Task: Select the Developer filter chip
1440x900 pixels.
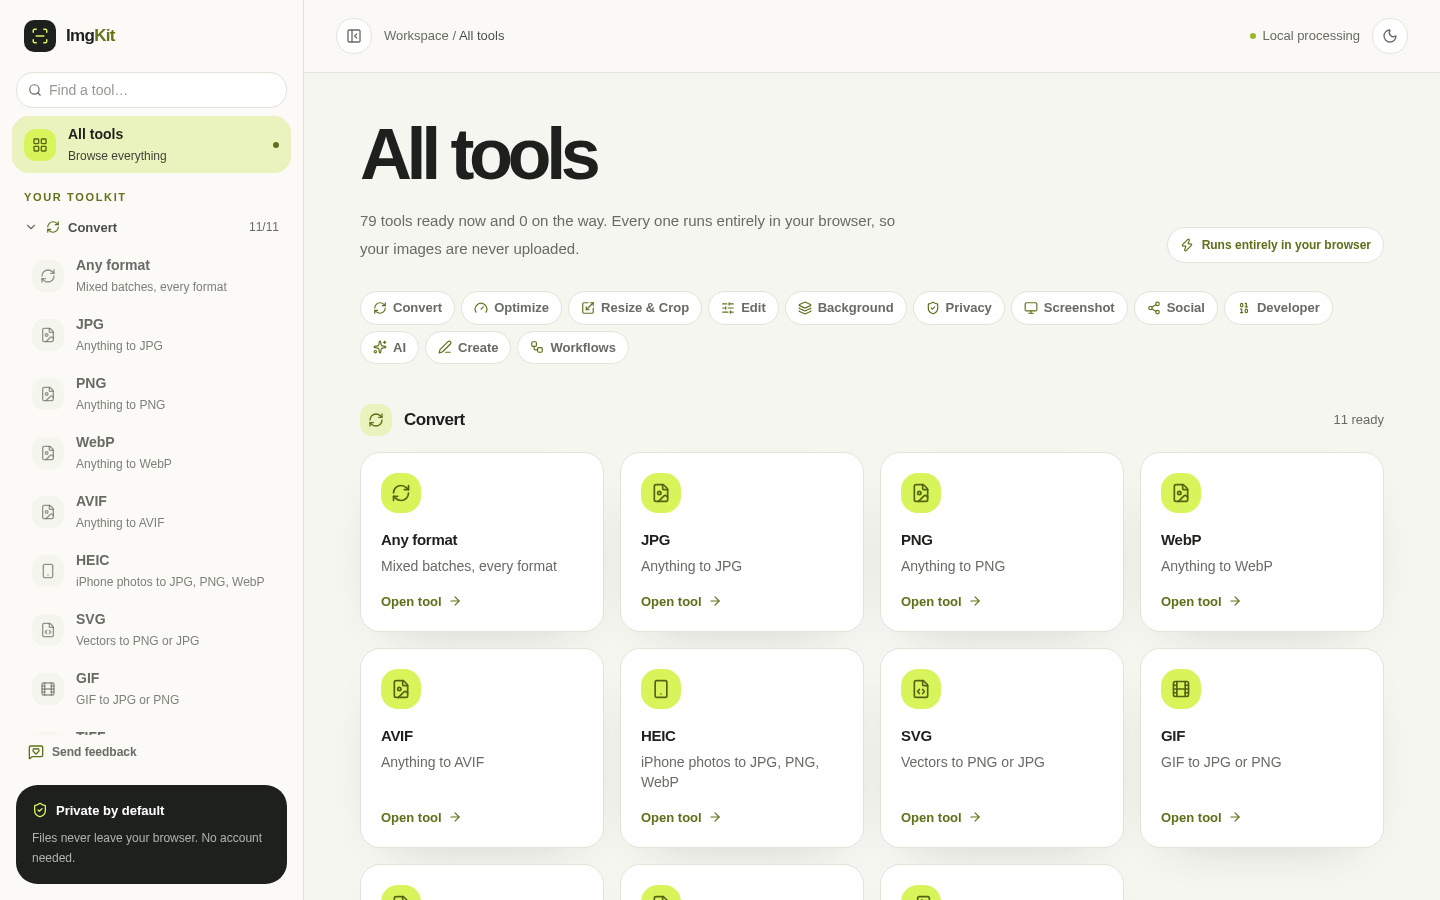Action: pos(1278,308)
